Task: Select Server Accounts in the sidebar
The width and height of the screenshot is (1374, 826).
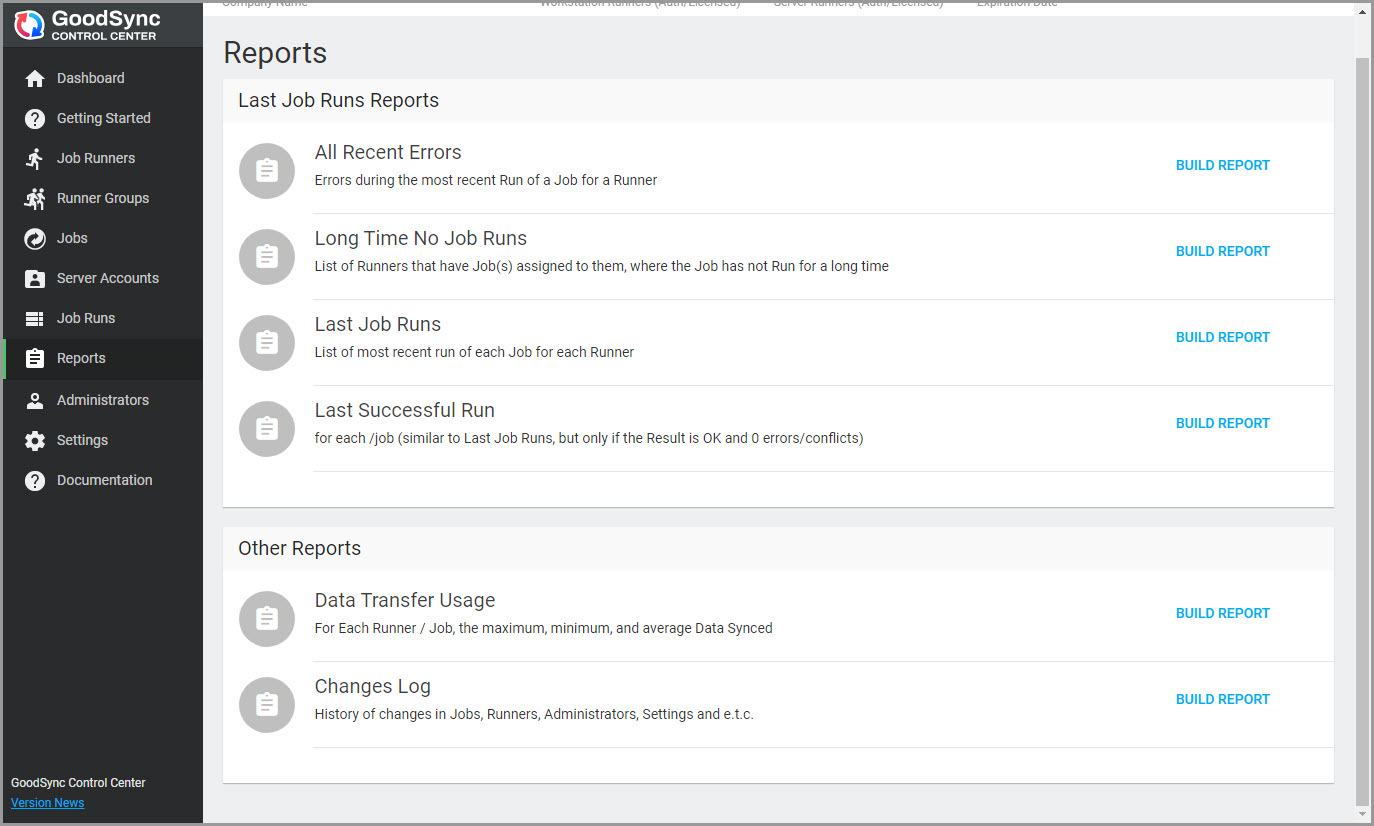Action: click(x=107, y=278)
